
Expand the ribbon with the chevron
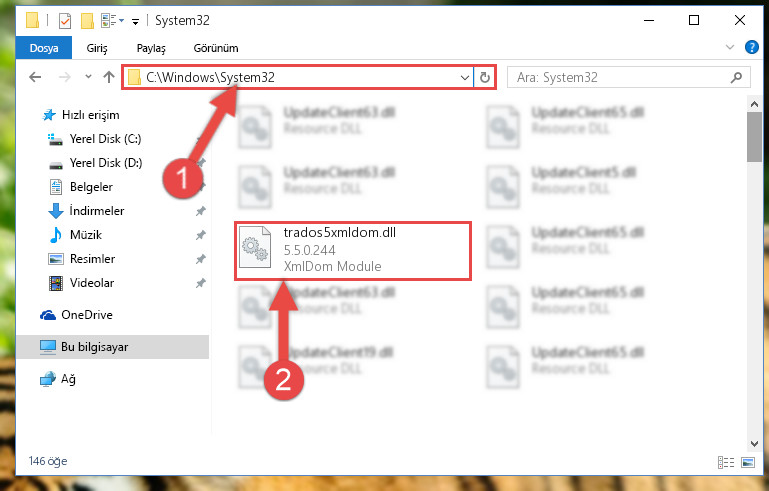(x=730, y=47)
